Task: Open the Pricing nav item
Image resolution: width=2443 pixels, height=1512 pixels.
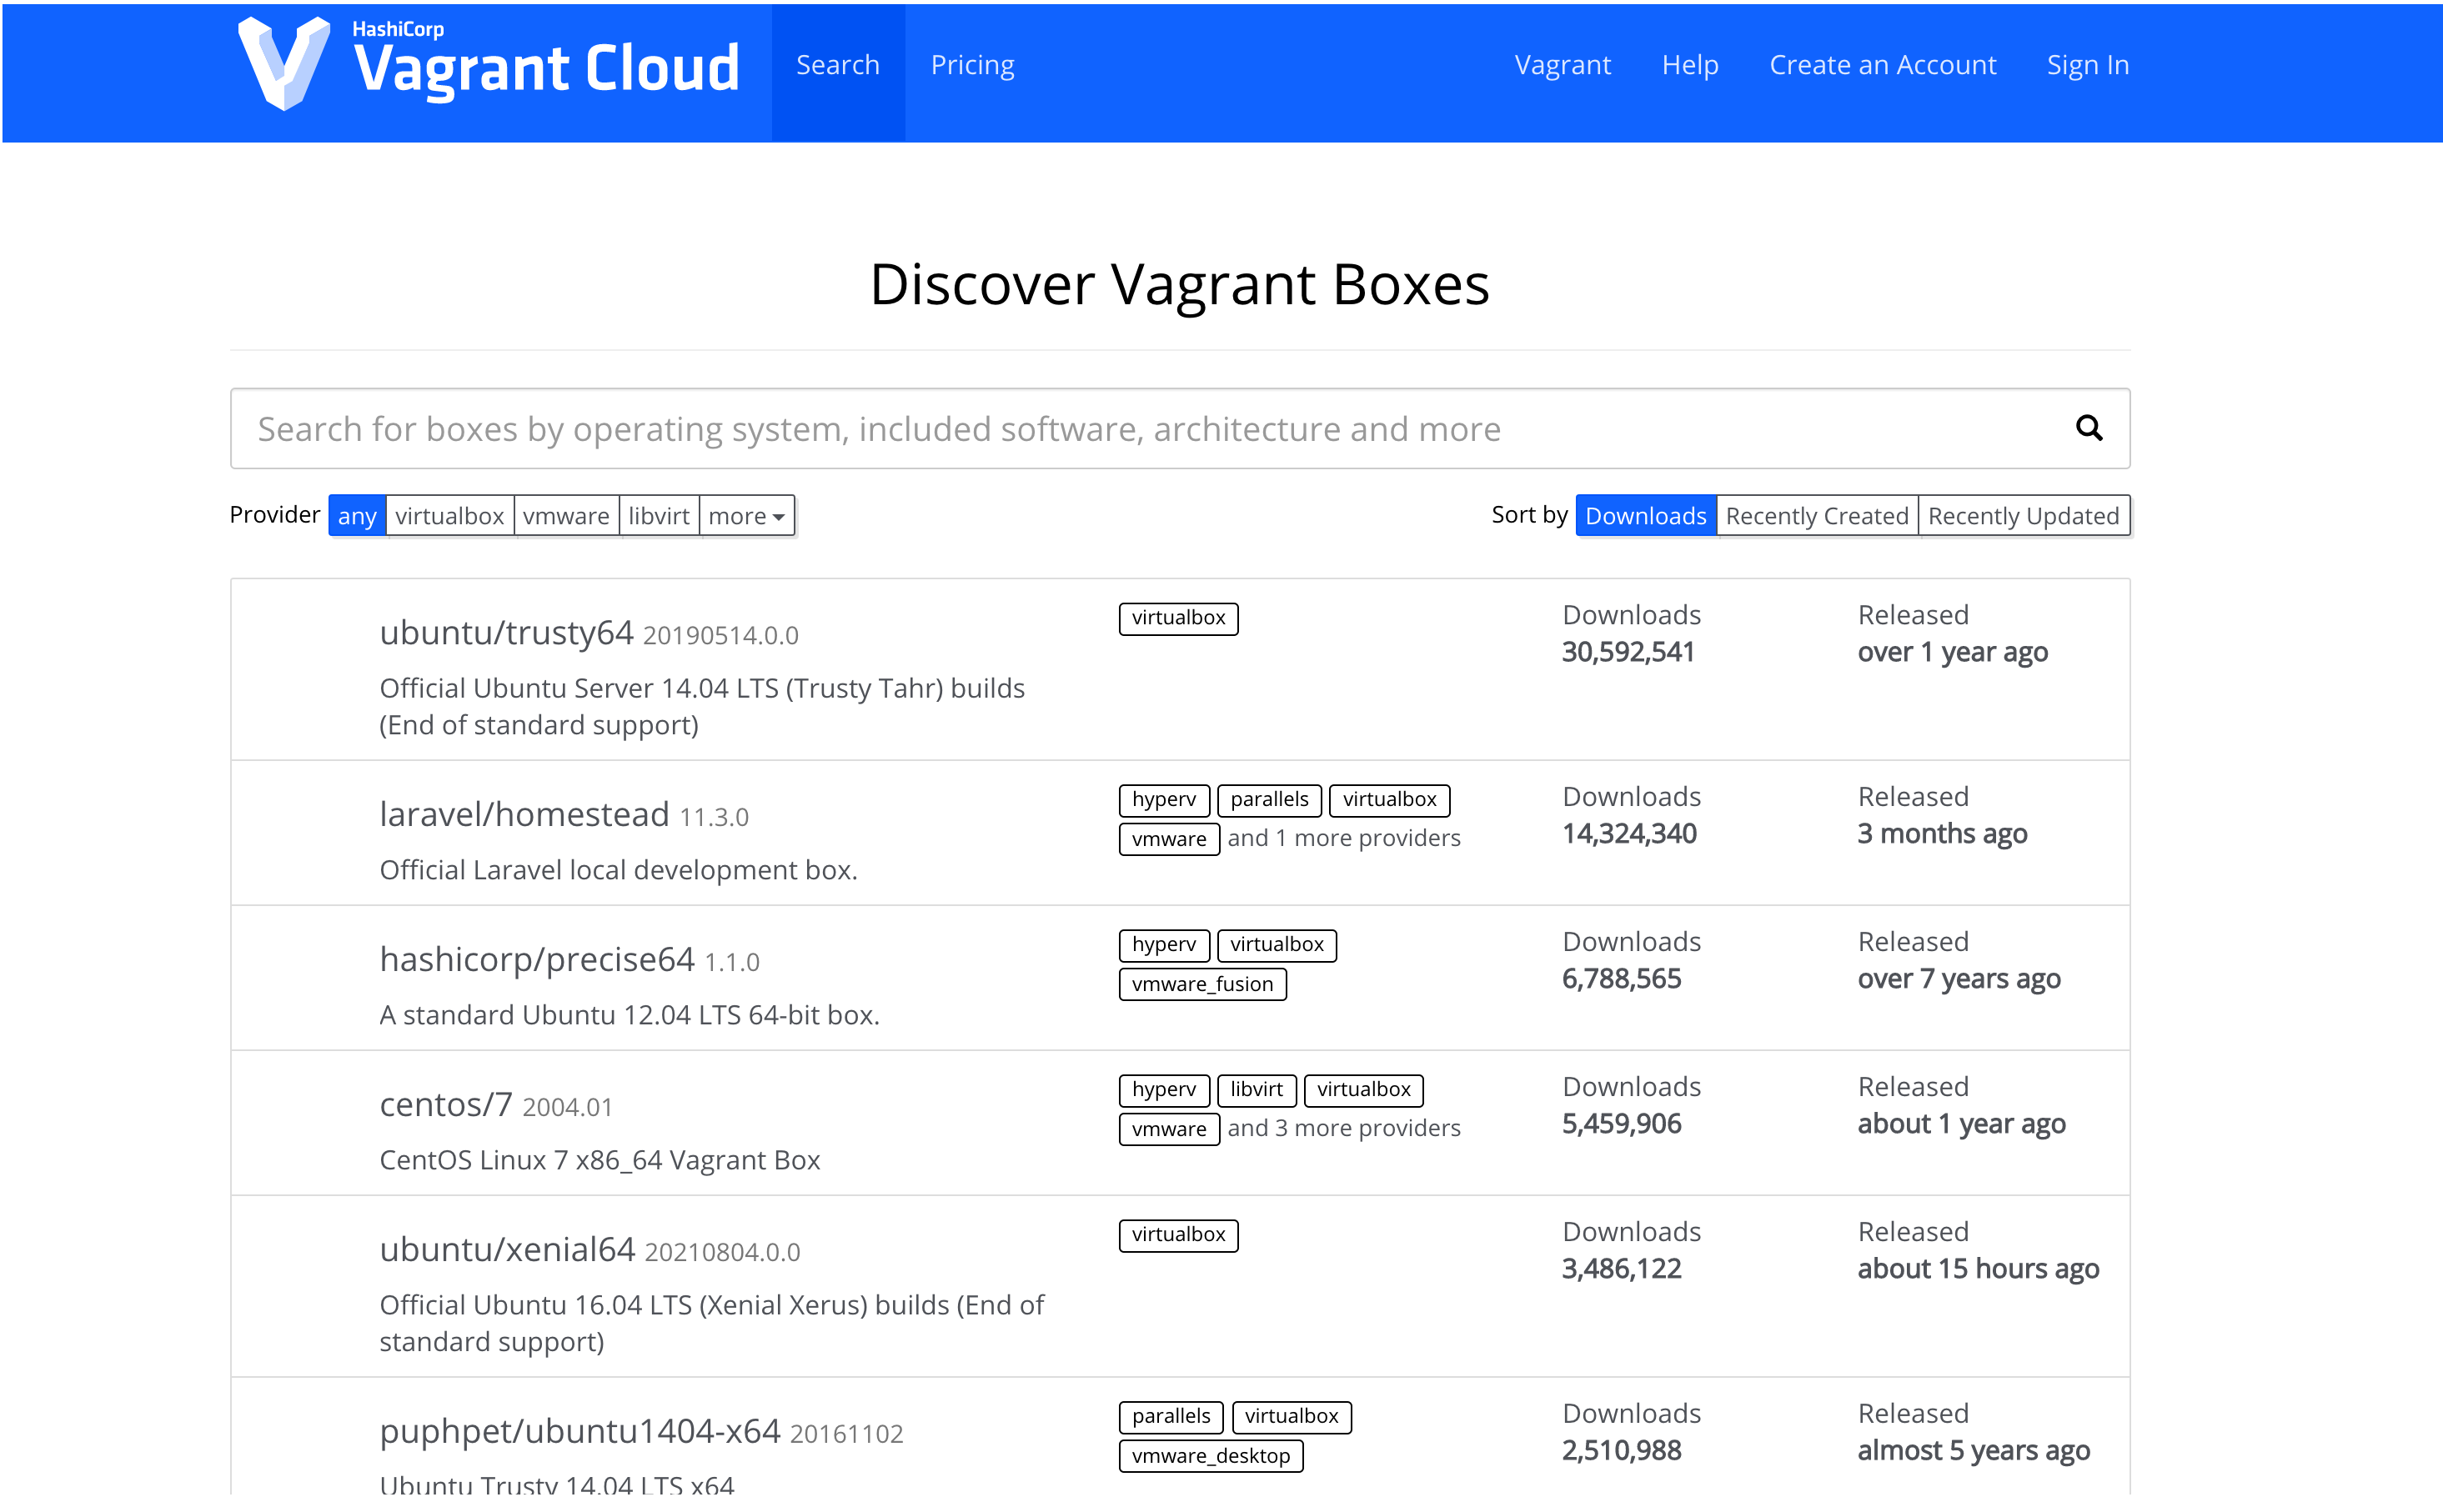Action: tap(972, 65)
